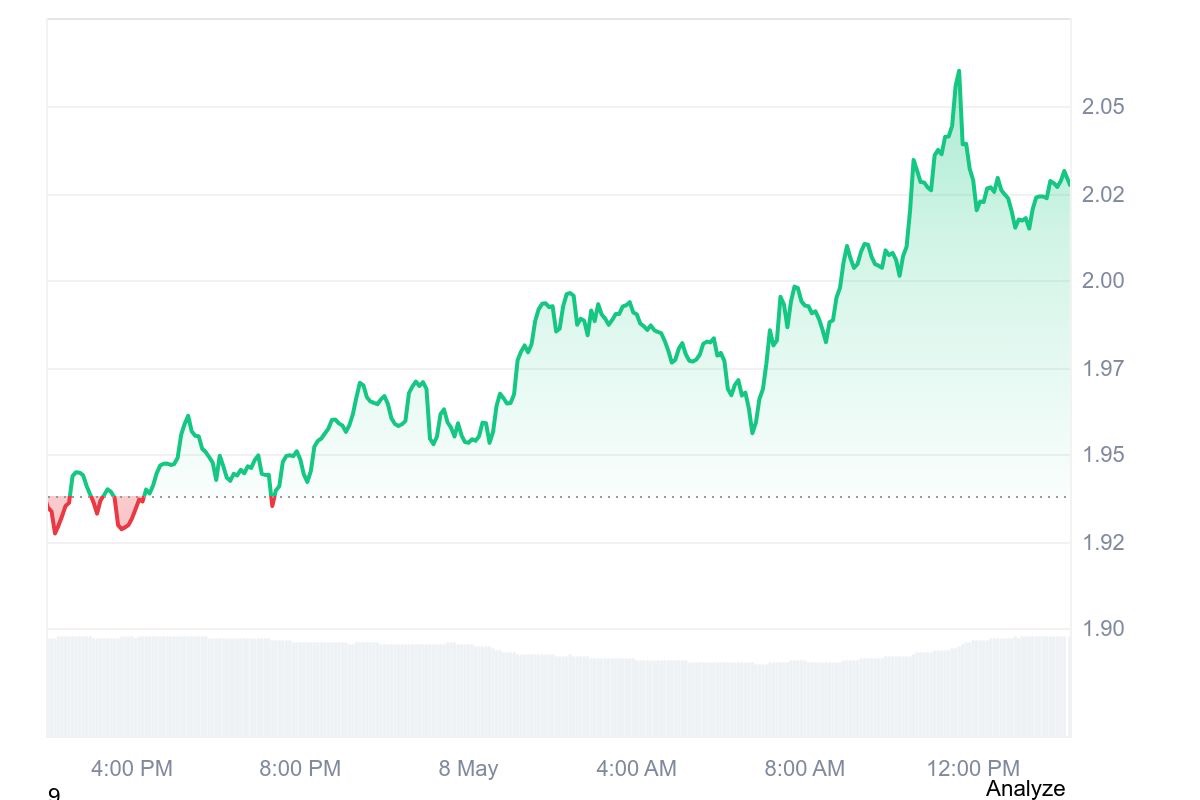Image resolution: width=1200 pixels, height=800 pixels.
Task: Click the 1.92 price axis label
Action: [1103, 542]
